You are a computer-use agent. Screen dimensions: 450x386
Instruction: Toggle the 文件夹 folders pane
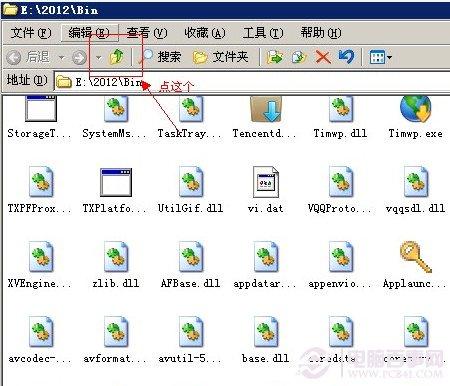[221, 57]
